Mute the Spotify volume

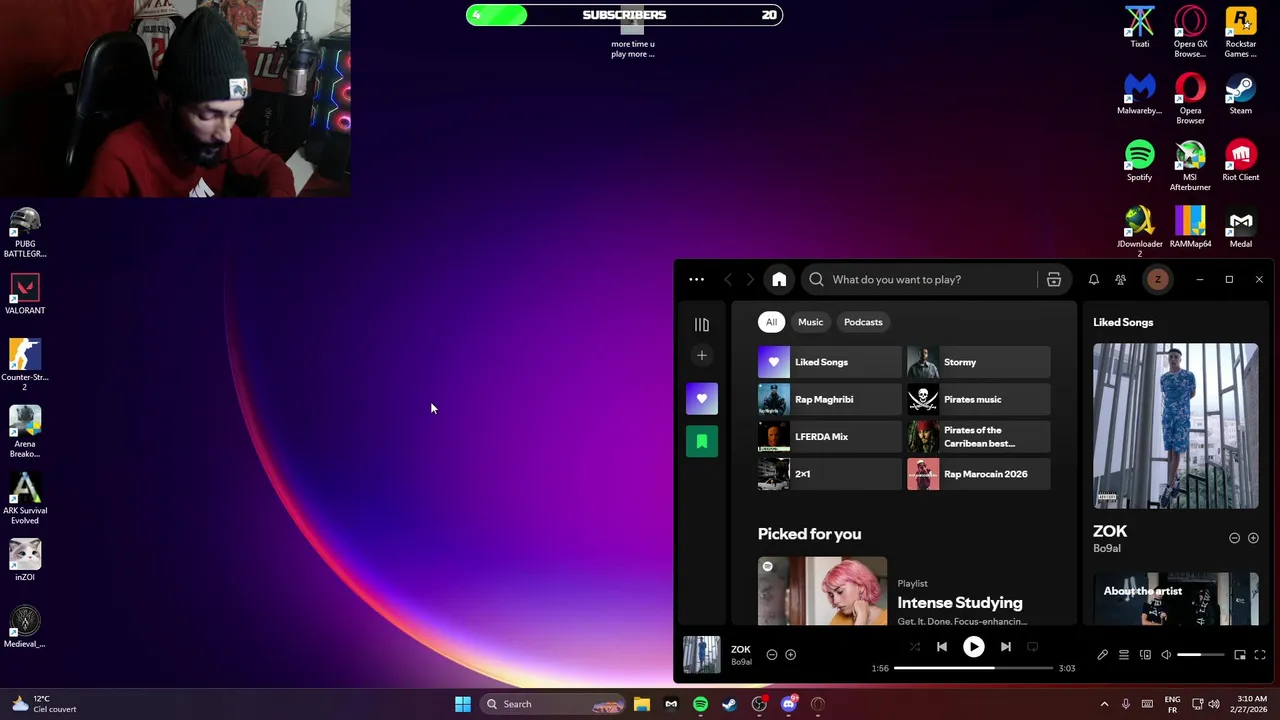coord(1166,655)
